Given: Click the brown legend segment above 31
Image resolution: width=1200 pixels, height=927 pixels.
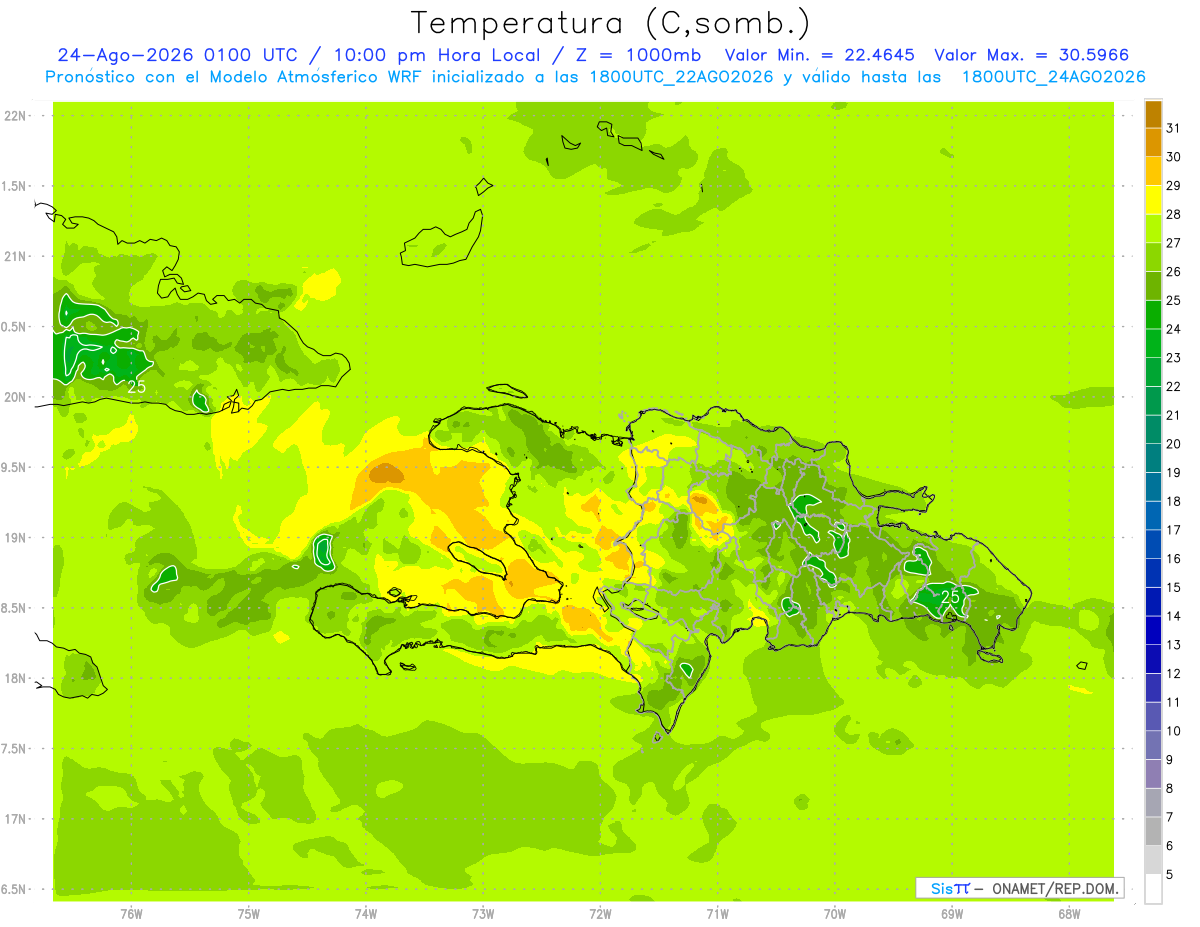Looking at the screenshot, I should [1153, 114].
